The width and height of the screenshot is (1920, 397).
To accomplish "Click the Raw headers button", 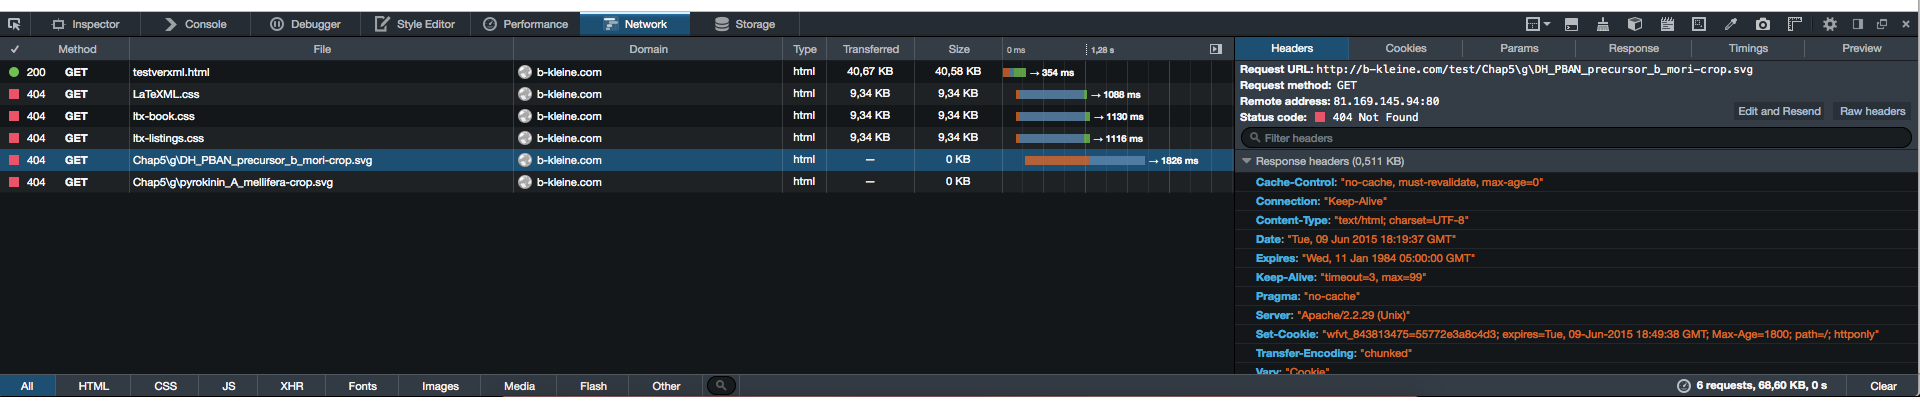I will 1872,111.
